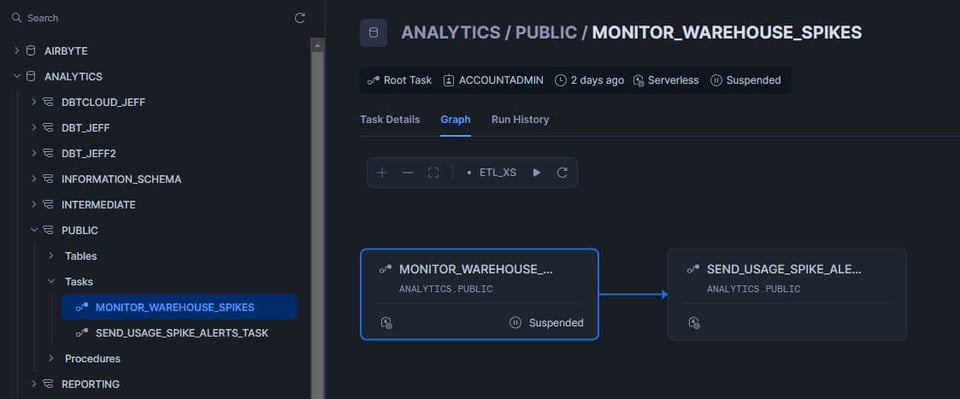Switch to the Run History tab

pos(520,119)
